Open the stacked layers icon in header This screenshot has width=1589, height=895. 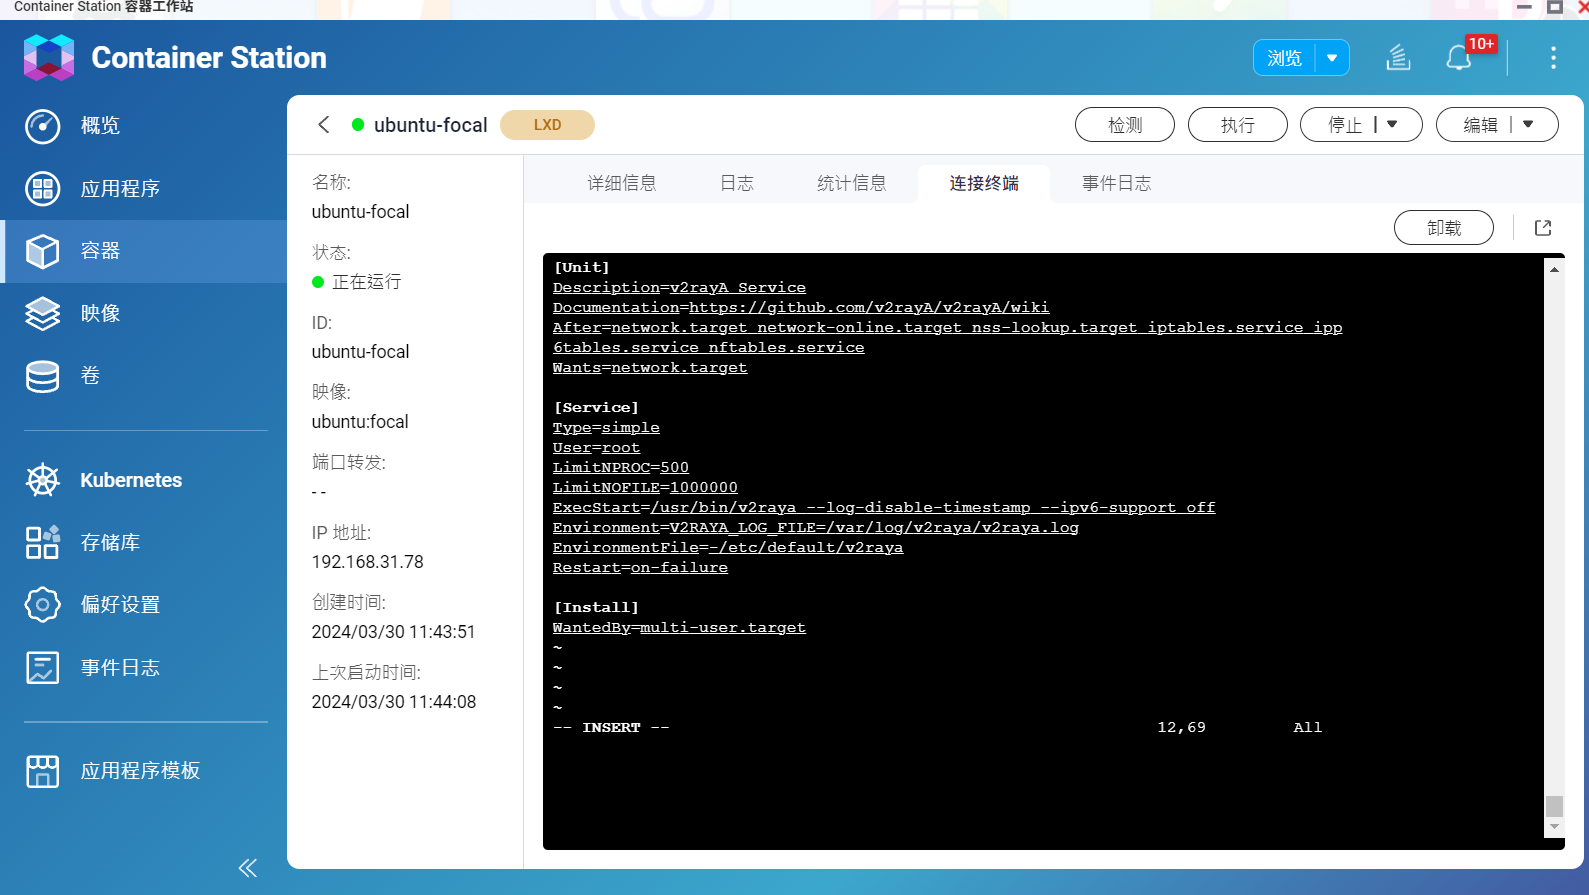click(x=1398, y=58)
